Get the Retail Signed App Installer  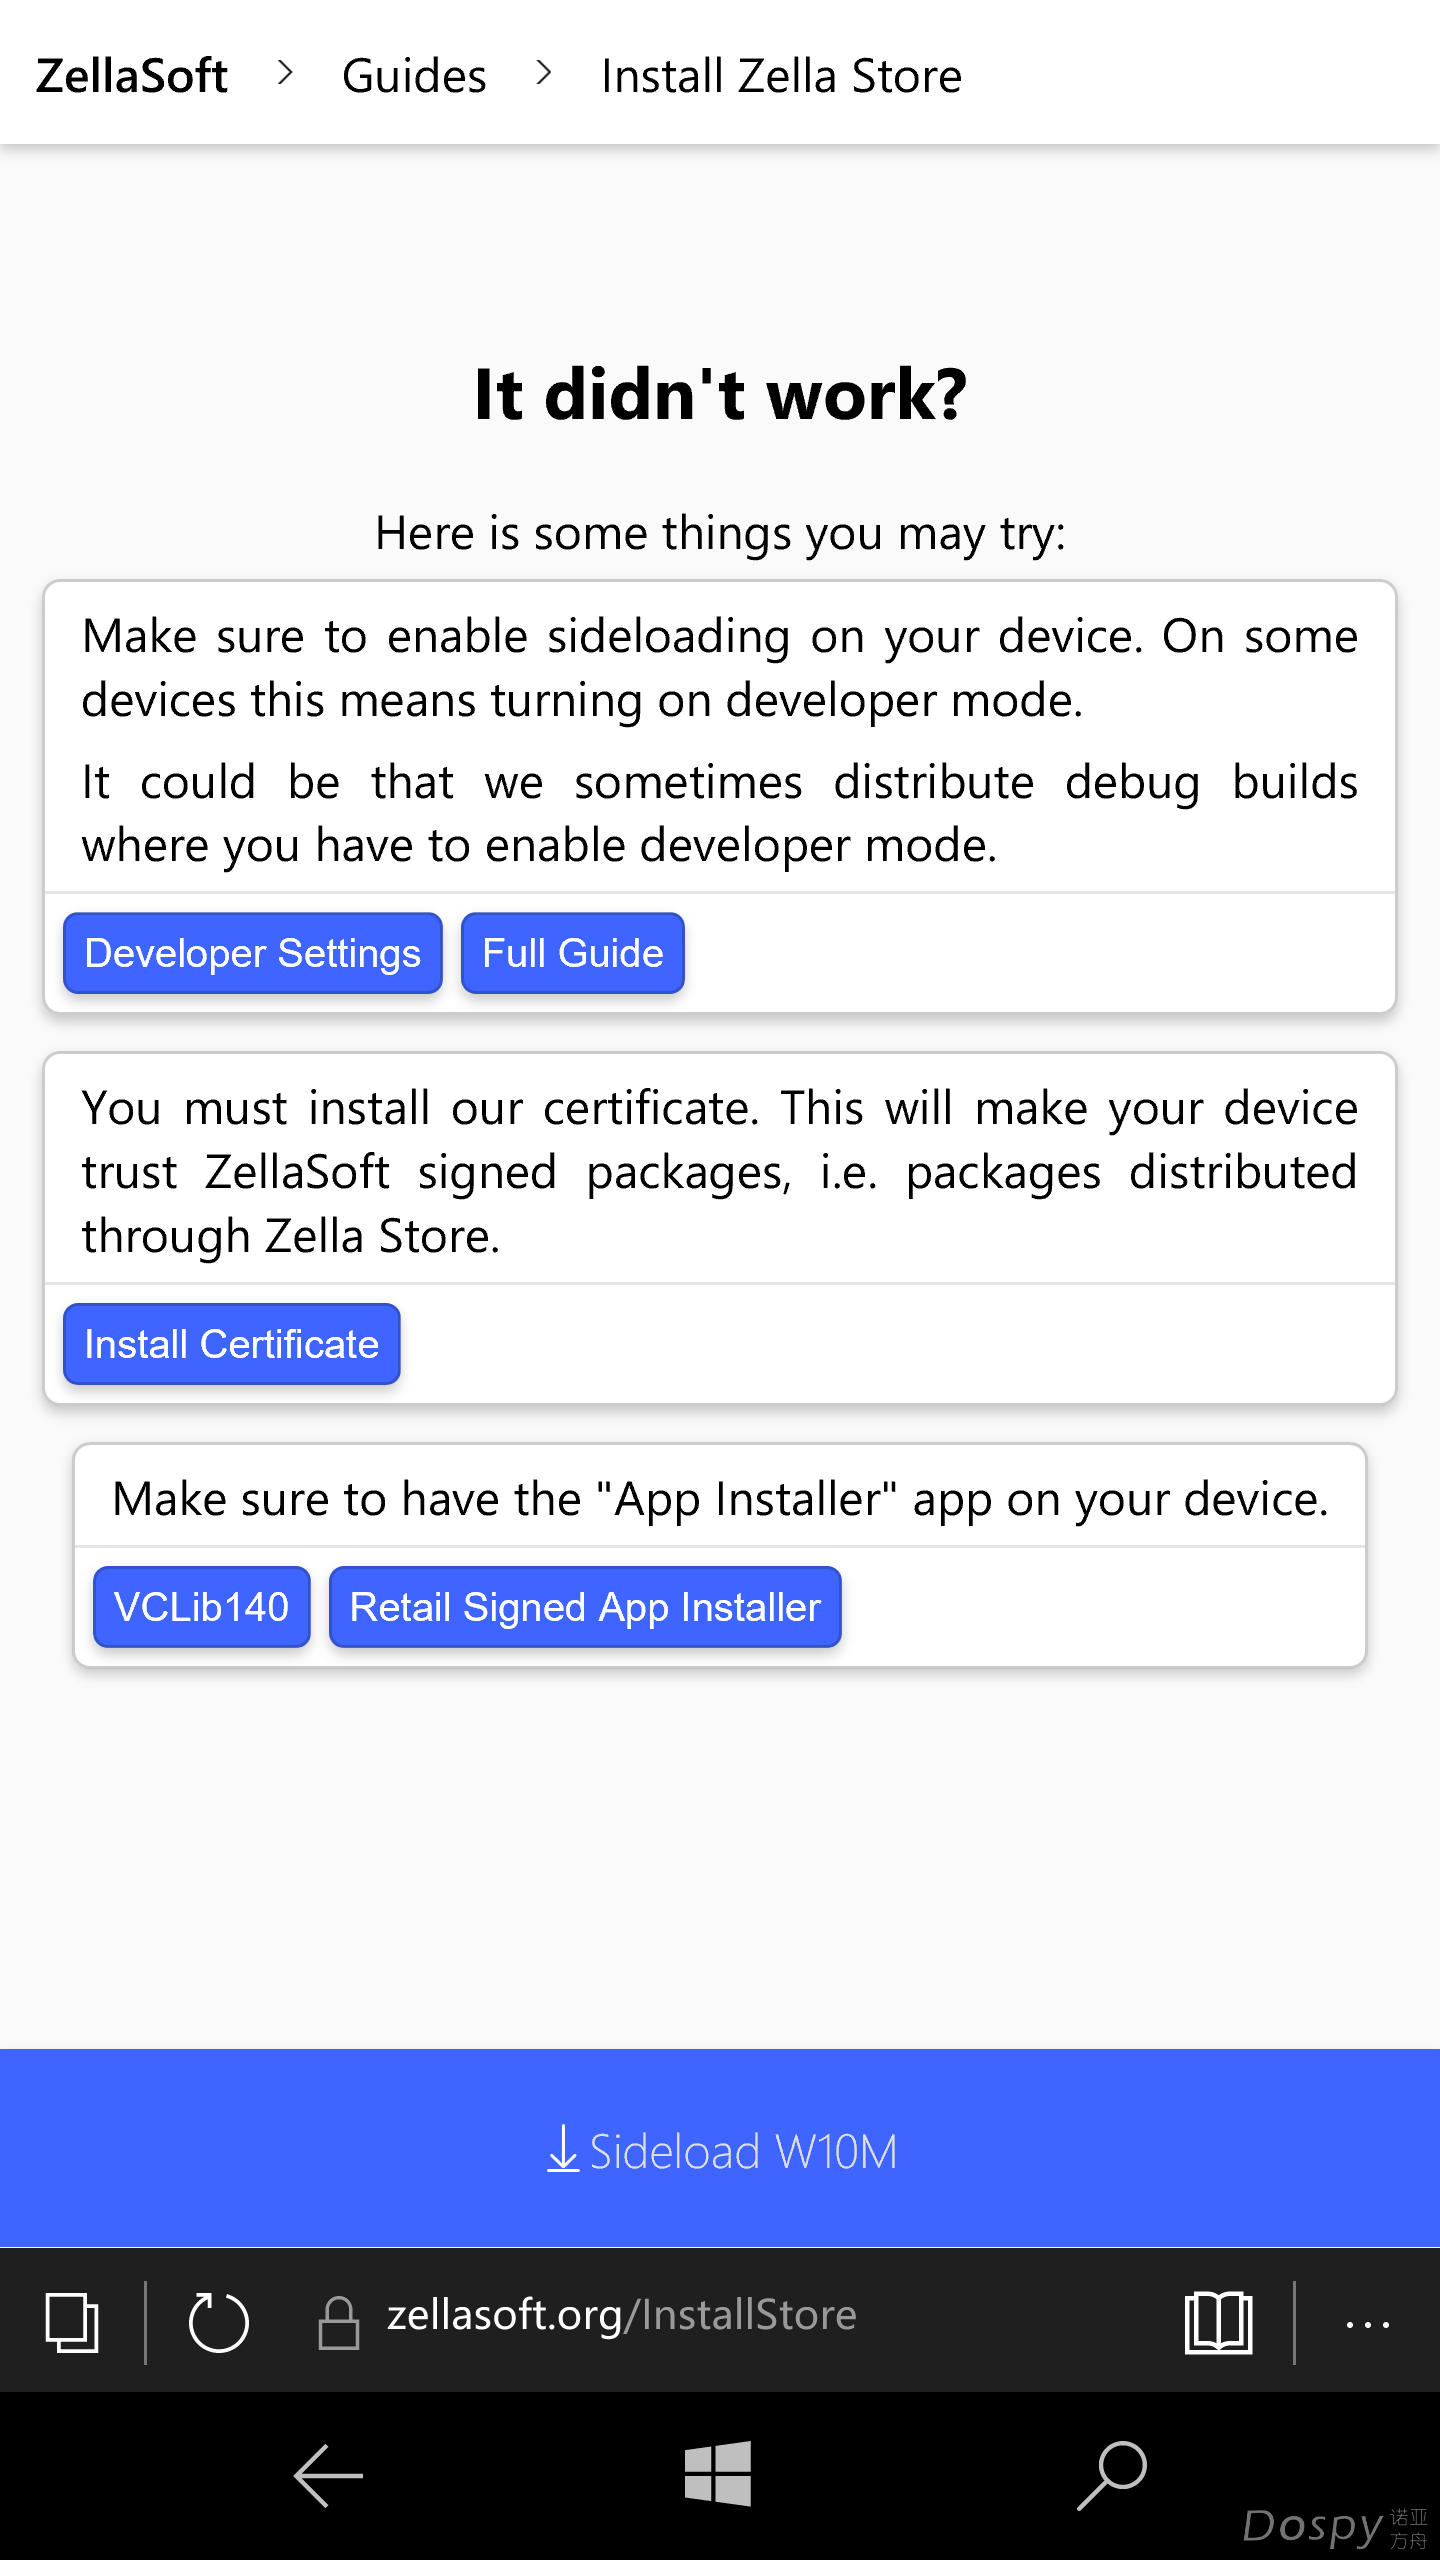[585, 1607]
